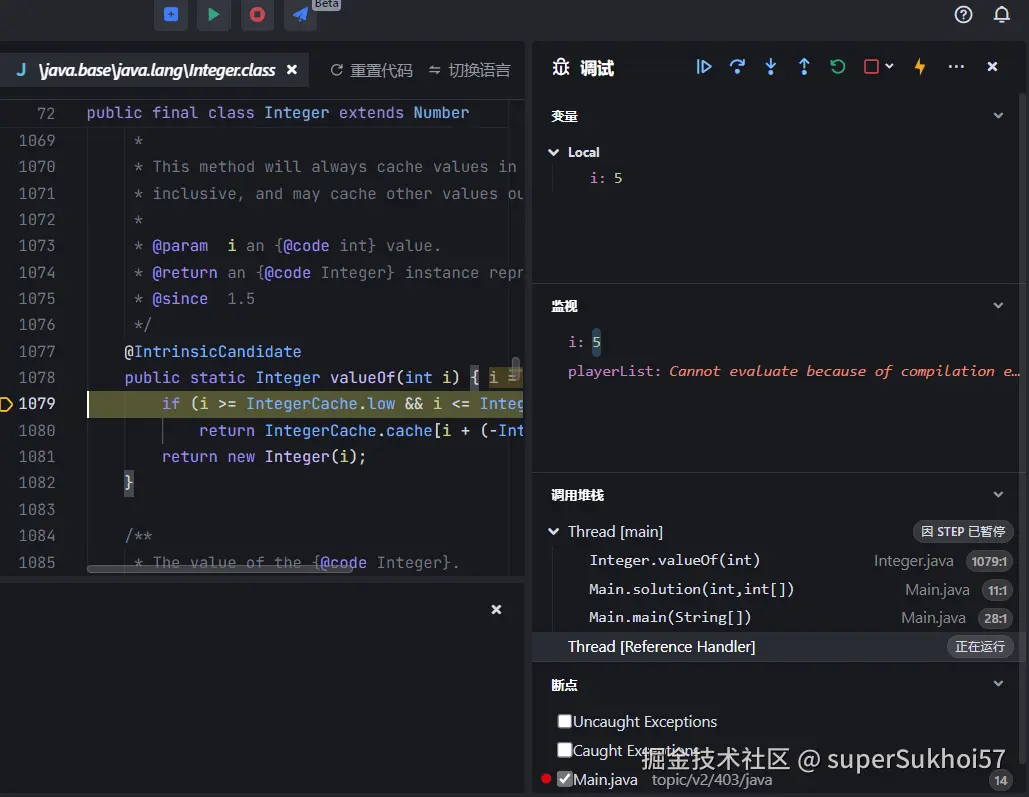1029x797 pixels.
Task: Collapse Thread [main] stack tree
Action: [x=554, y=532]
